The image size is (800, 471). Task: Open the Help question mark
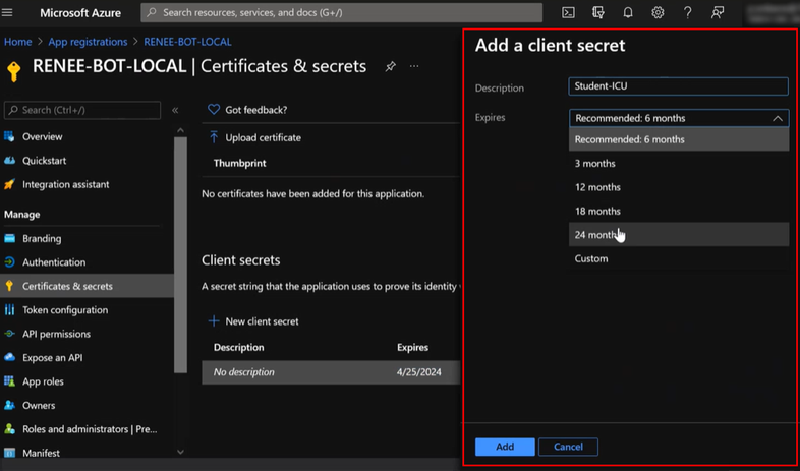[x=688, y=13]
